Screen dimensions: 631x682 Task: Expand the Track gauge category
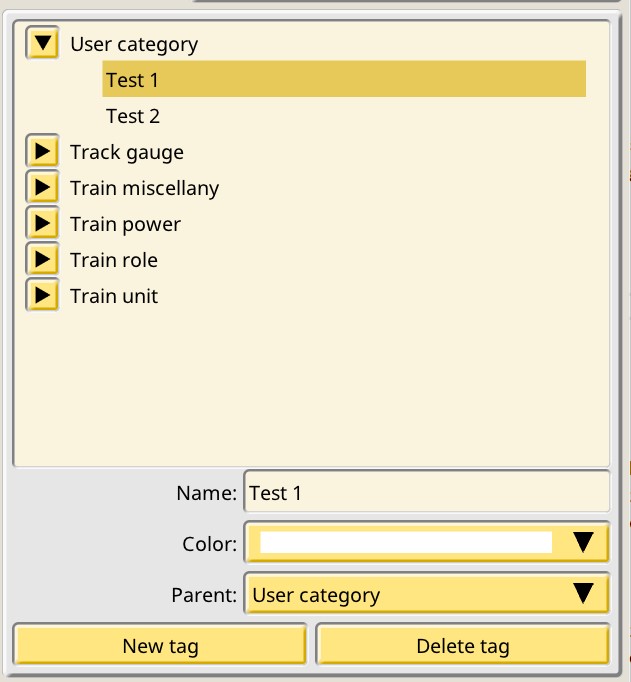[x=42, y=151]
